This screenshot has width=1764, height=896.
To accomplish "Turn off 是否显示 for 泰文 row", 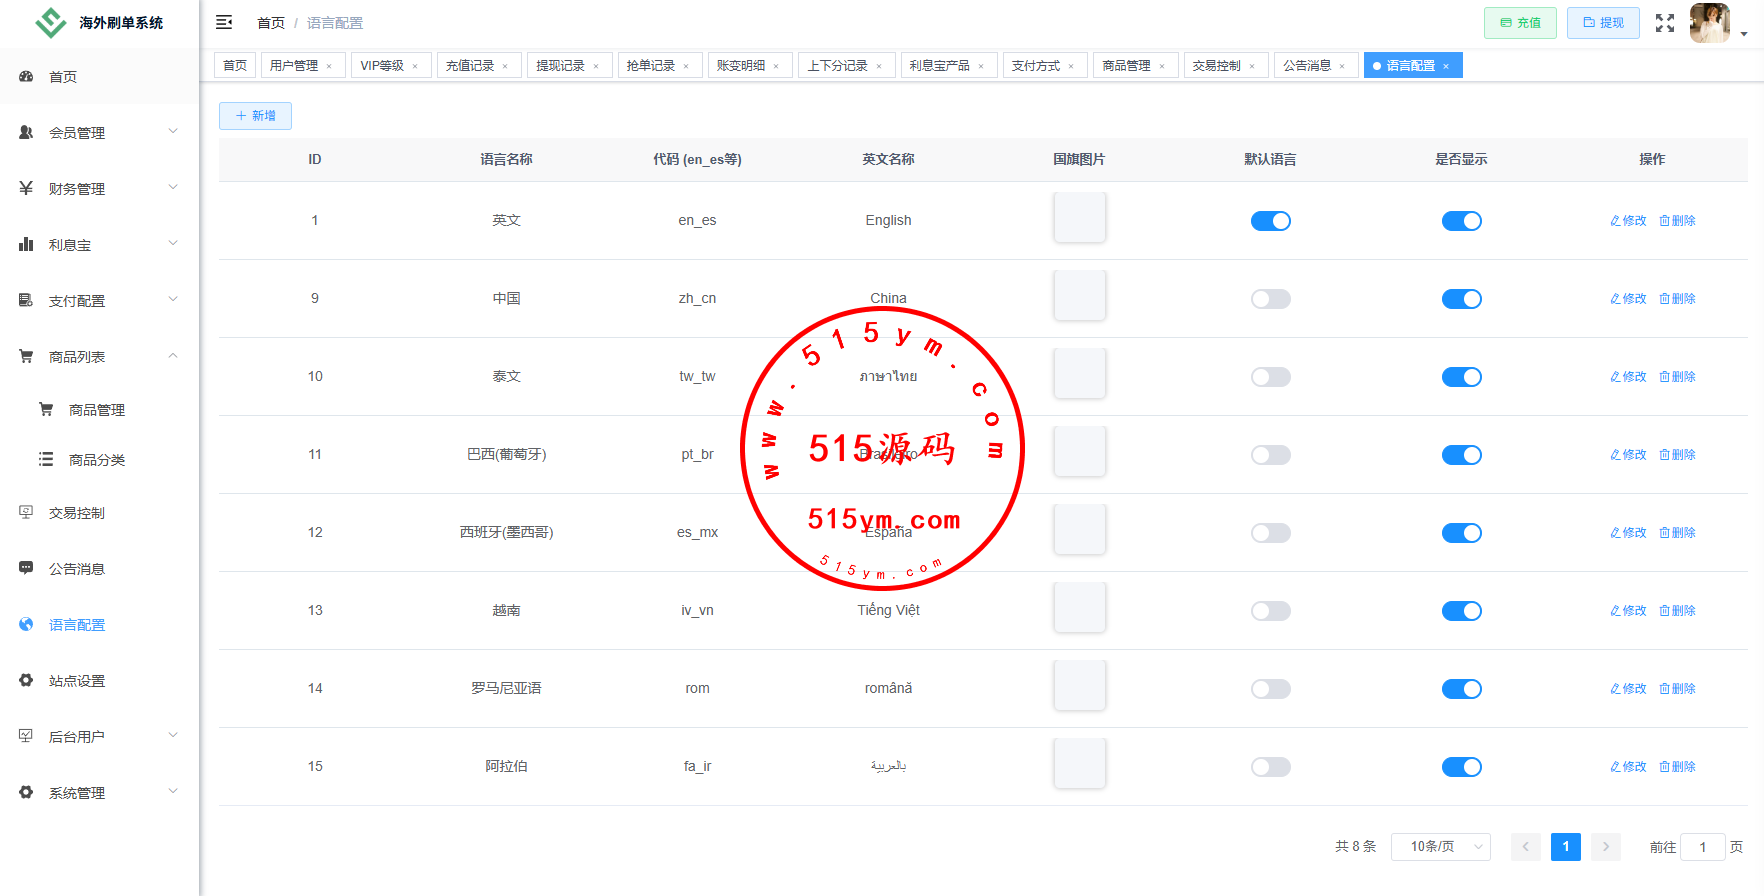I will 1461,377.
